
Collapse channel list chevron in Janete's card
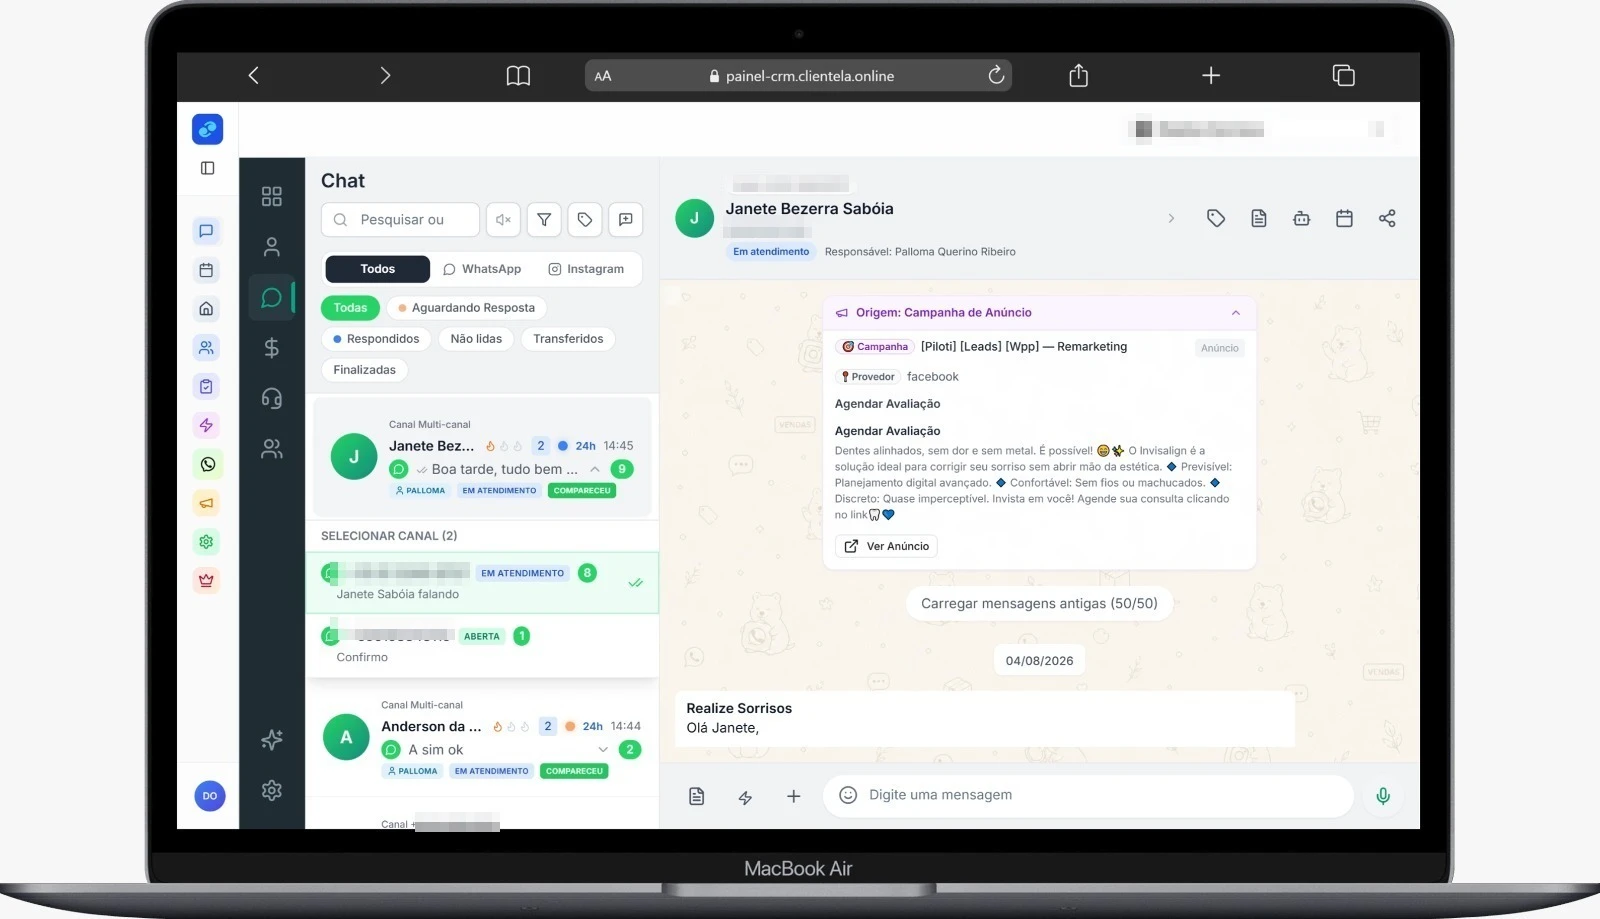pos(595,469)
